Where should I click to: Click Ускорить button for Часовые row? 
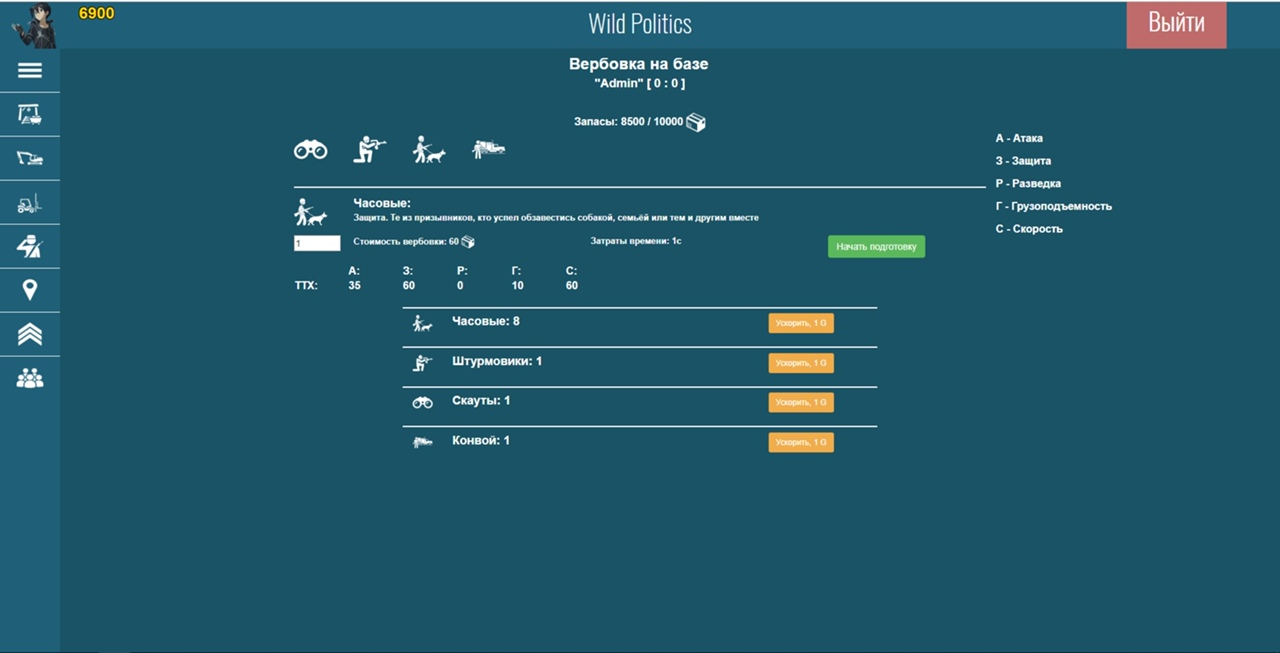coord(801,323)
